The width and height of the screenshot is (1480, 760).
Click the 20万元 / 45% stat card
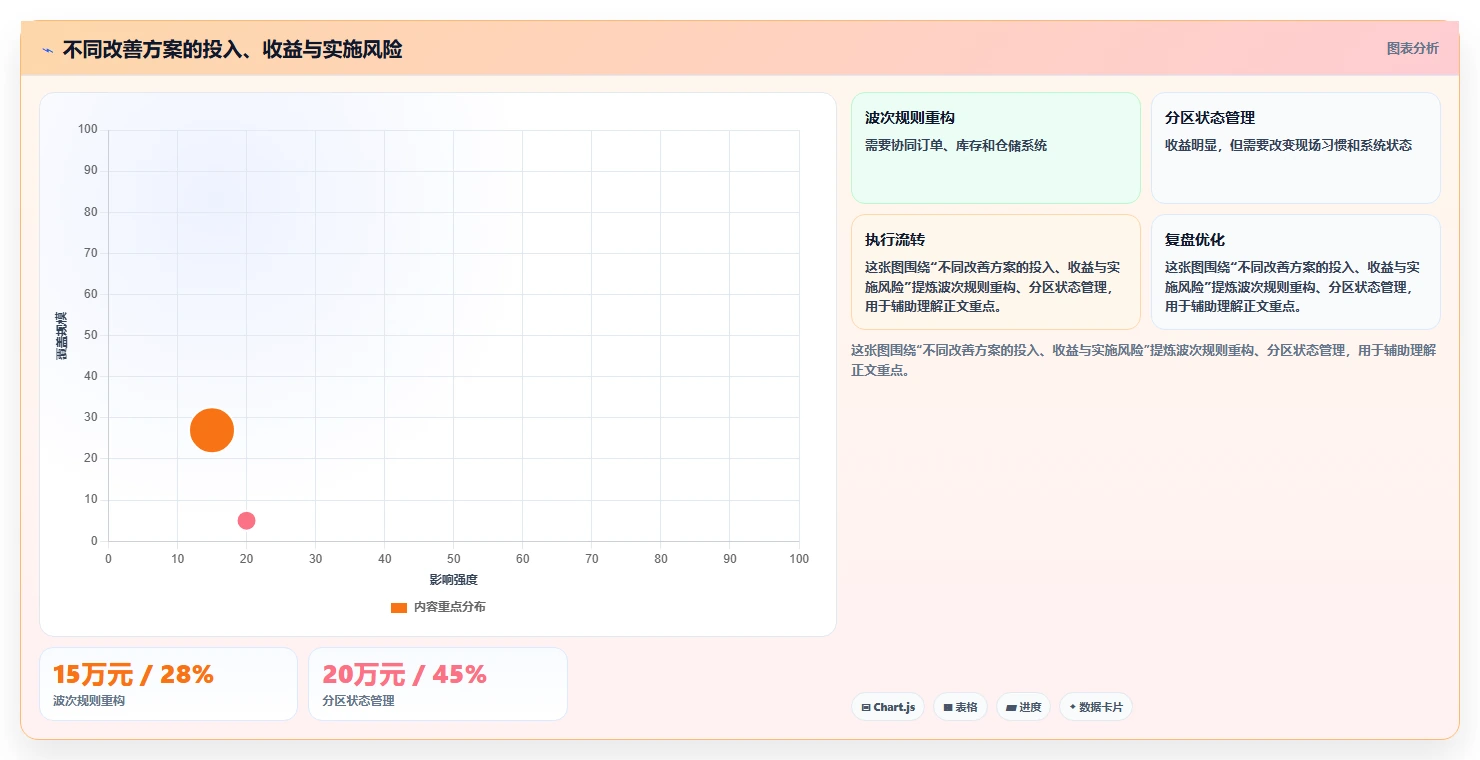coord(438,684)
